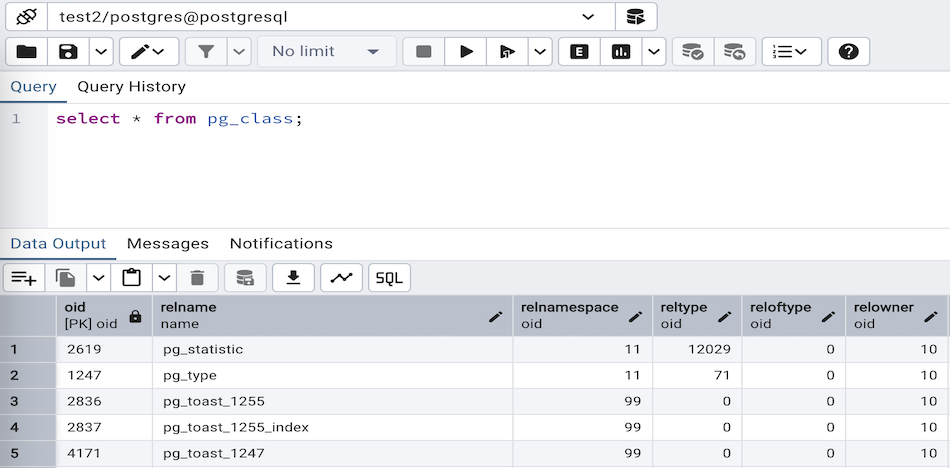
Task: Click the Commit transaction icon
Action: (692, 52)
